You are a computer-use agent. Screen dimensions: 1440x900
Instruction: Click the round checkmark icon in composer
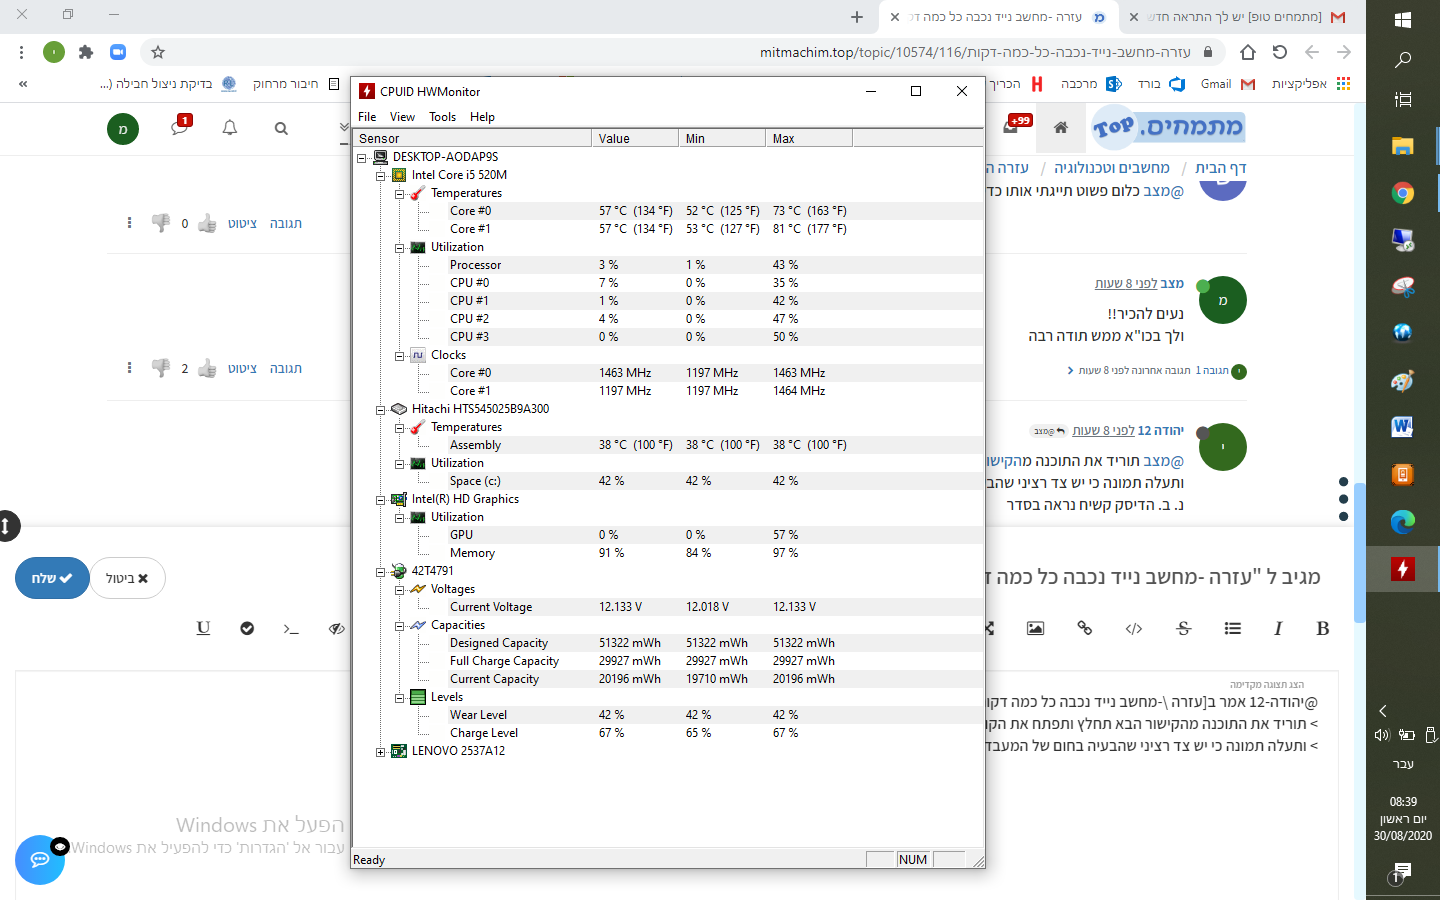pyautogui.click(x=247, y=628)
